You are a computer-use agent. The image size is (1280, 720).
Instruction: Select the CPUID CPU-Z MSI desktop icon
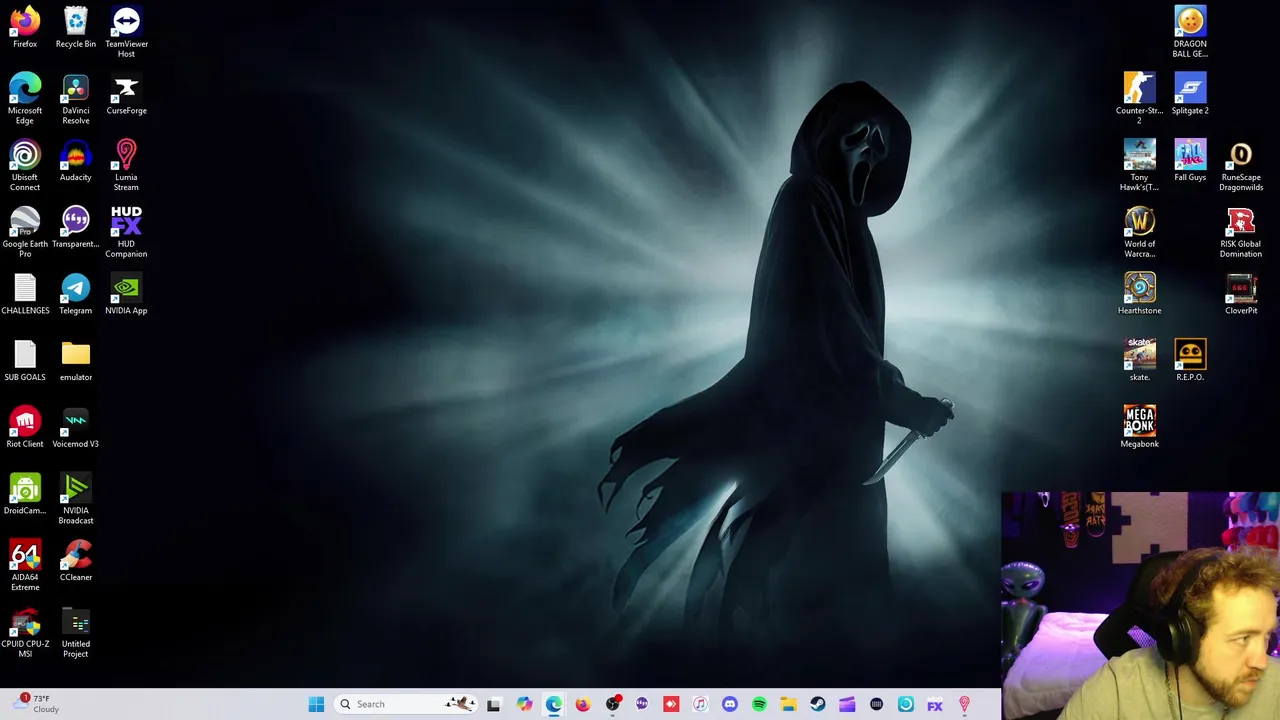[25, 633]
